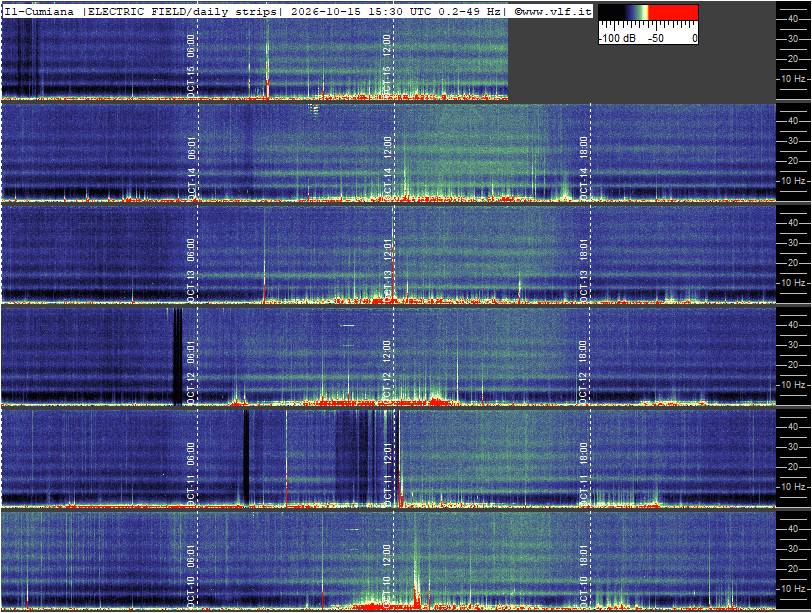This screenshot has height=613, width=812.
Task: Pick the OCT-14 18:00 time marker
Action: tap(583, 168)
